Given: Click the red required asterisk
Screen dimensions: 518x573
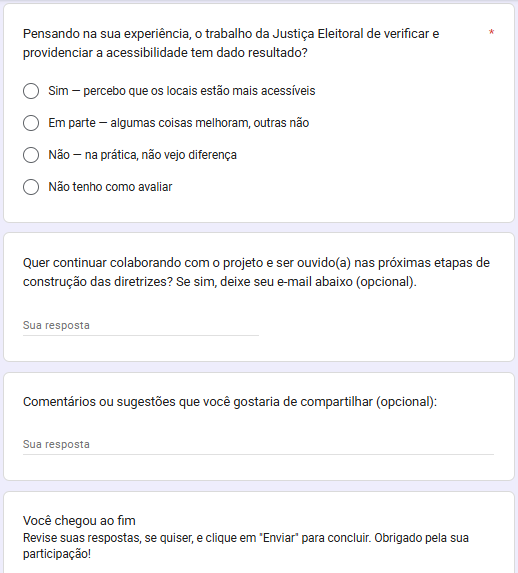Looking at the screenshot, I should pyautogui.click(x=491, y=33).
